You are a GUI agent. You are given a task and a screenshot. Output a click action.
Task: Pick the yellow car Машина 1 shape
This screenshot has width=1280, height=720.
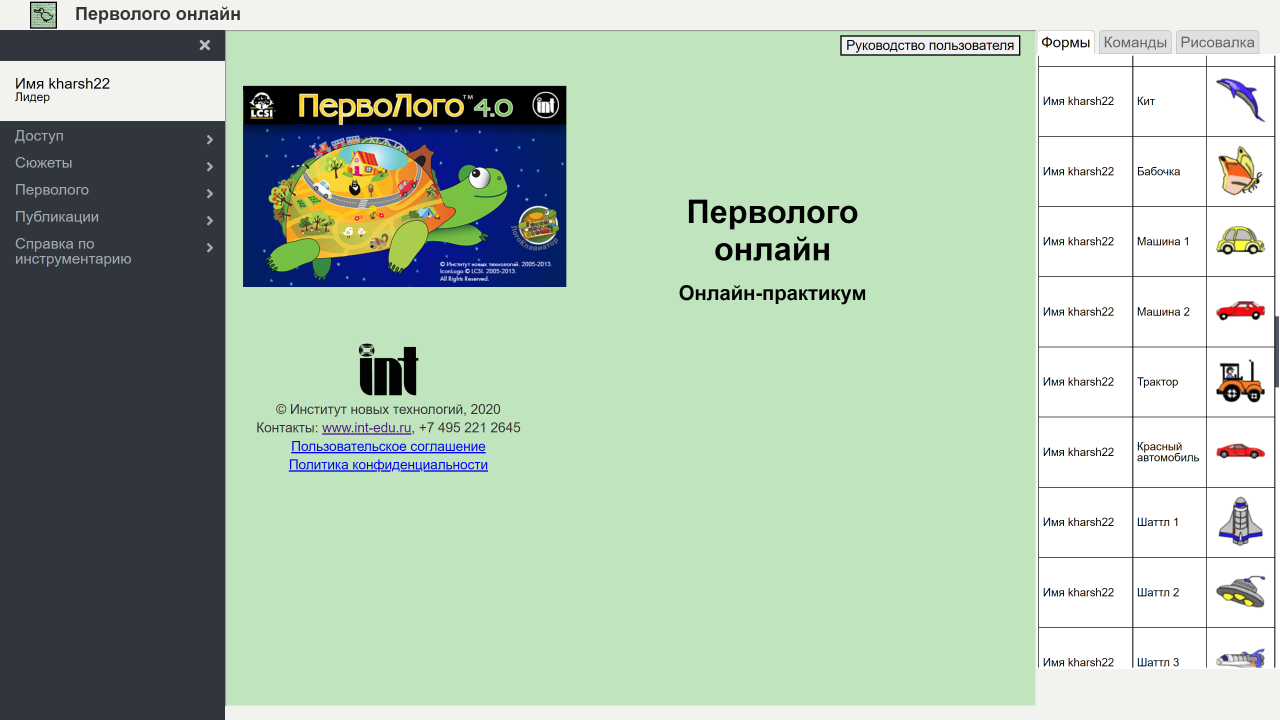point(1240,241)
